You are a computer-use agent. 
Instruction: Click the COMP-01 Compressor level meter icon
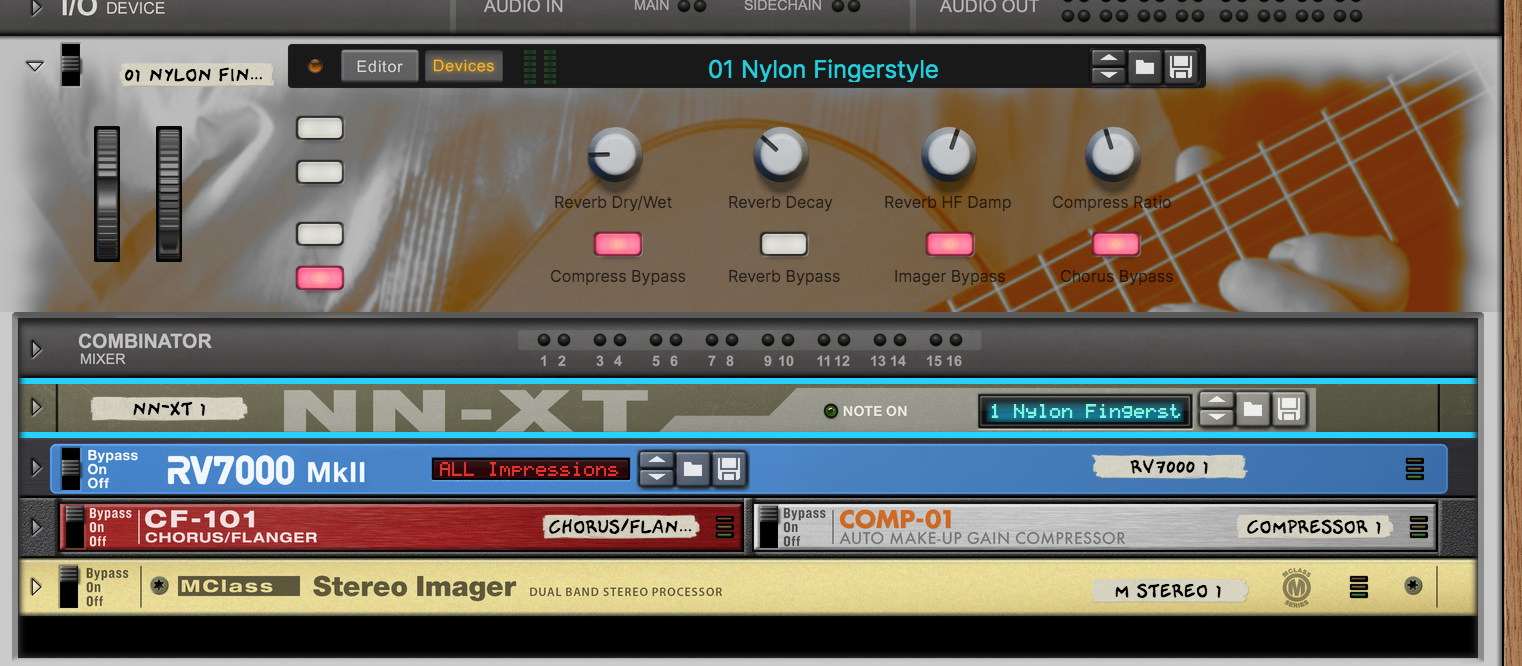click(x=1417, y=527)
